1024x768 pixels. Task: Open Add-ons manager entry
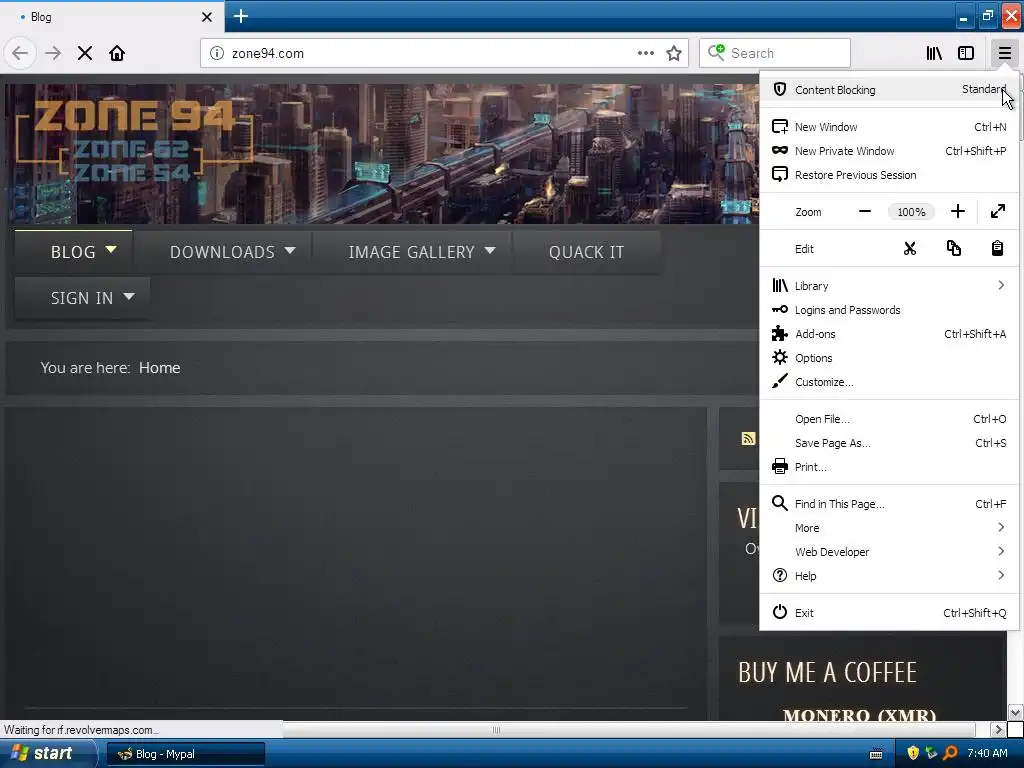click(x=889, y=334)
